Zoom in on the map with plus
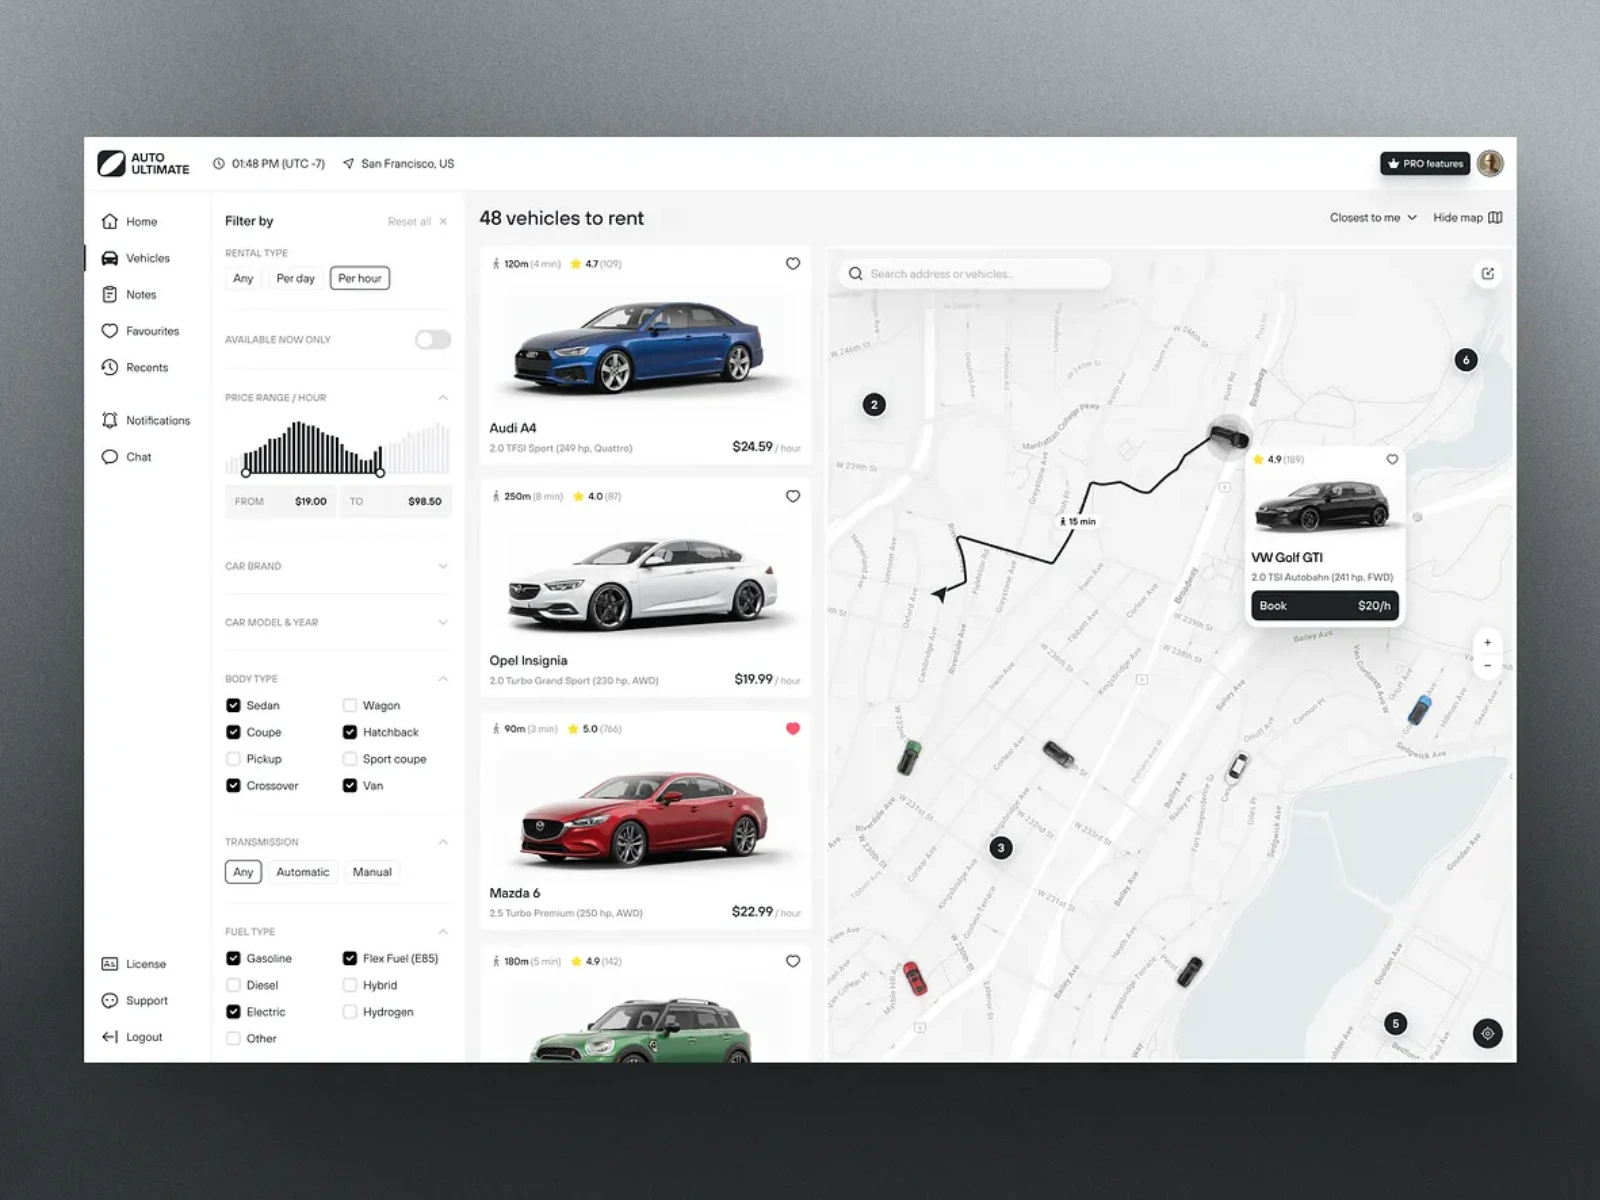The image size is (1600, 1200). (1488, 643)
